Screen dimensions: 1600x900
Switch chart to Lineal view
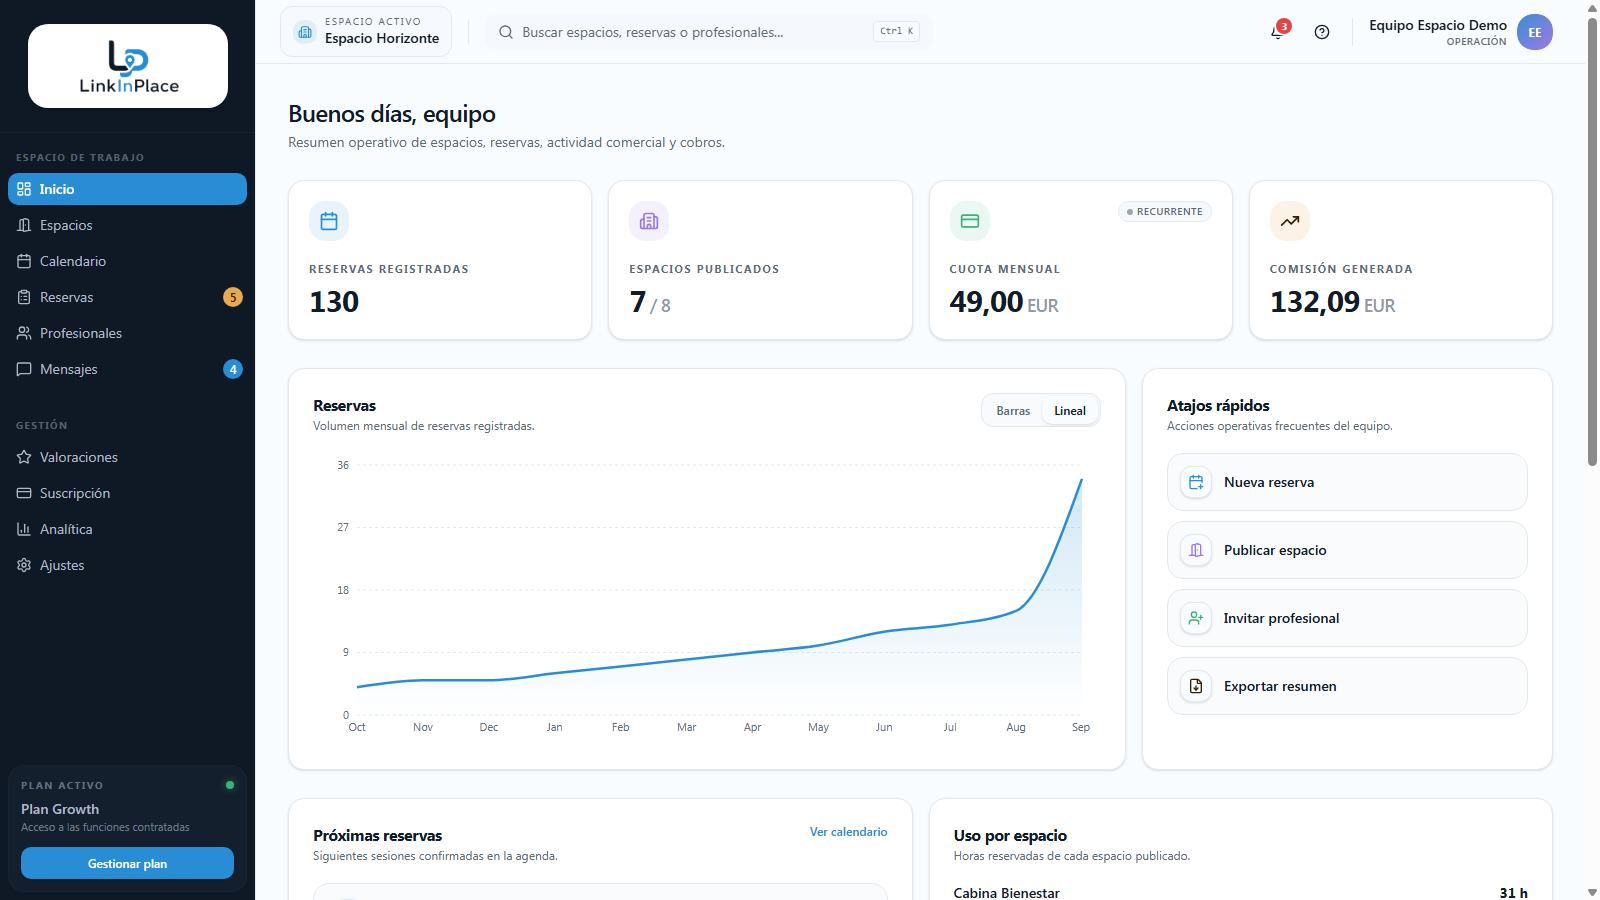1070,411
